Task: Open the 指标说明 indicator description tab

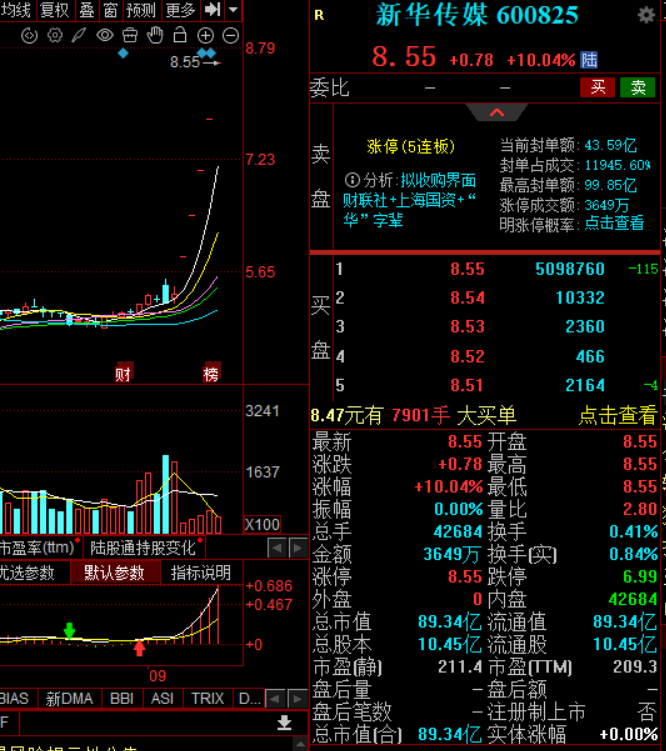Action: (x=201, y=573)
